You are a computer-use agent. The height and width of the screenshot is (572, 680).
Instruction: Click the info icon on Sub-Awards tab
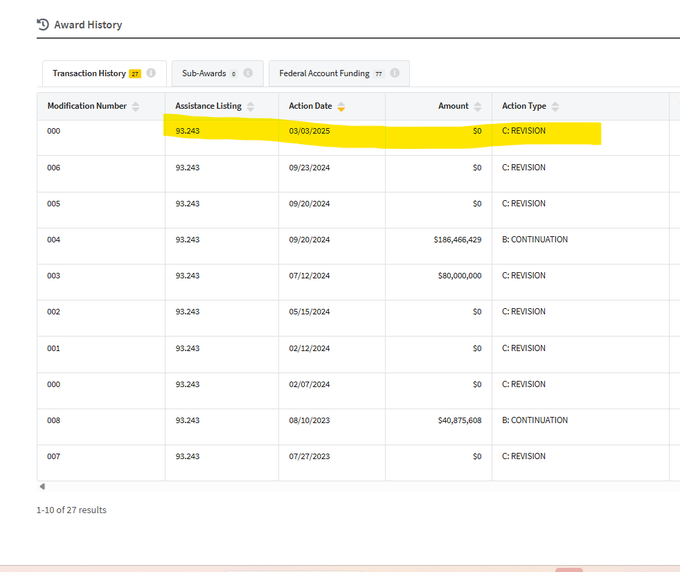tap(247, 74)
